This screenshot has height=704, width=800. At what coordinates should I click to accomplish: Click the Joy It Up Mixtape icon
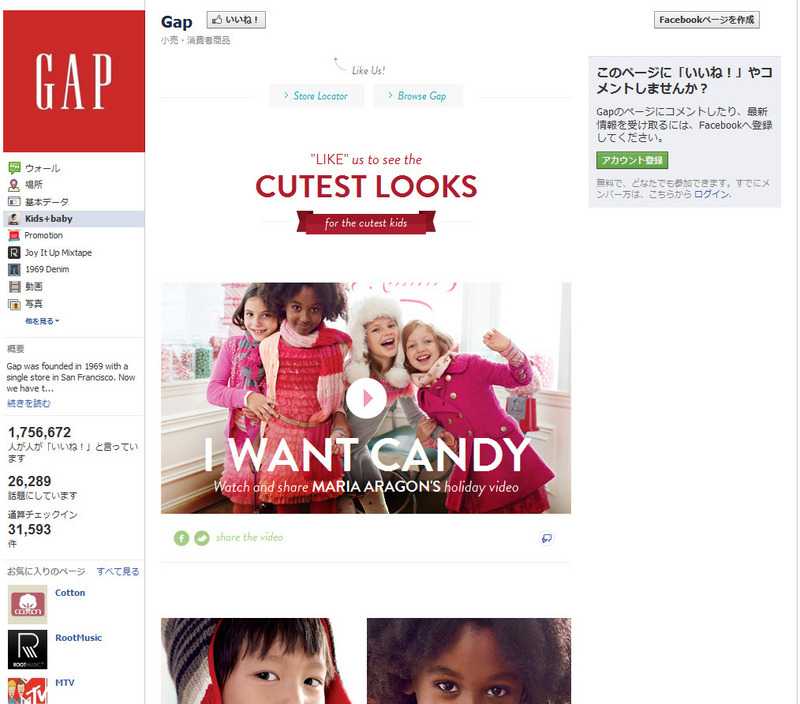pyautogui.click(x=14, y=253)
